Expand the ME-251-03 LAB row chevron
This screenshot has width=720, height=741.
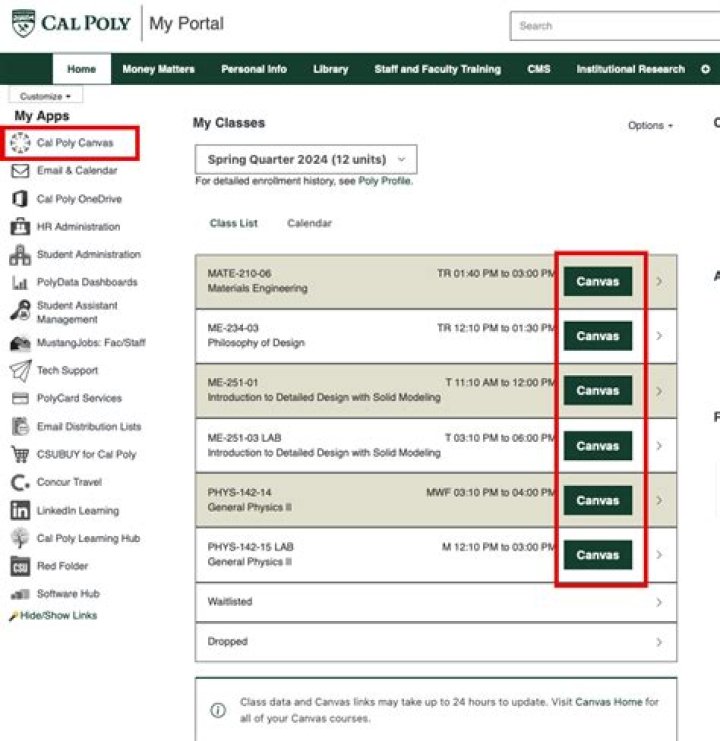click(660, 446)
